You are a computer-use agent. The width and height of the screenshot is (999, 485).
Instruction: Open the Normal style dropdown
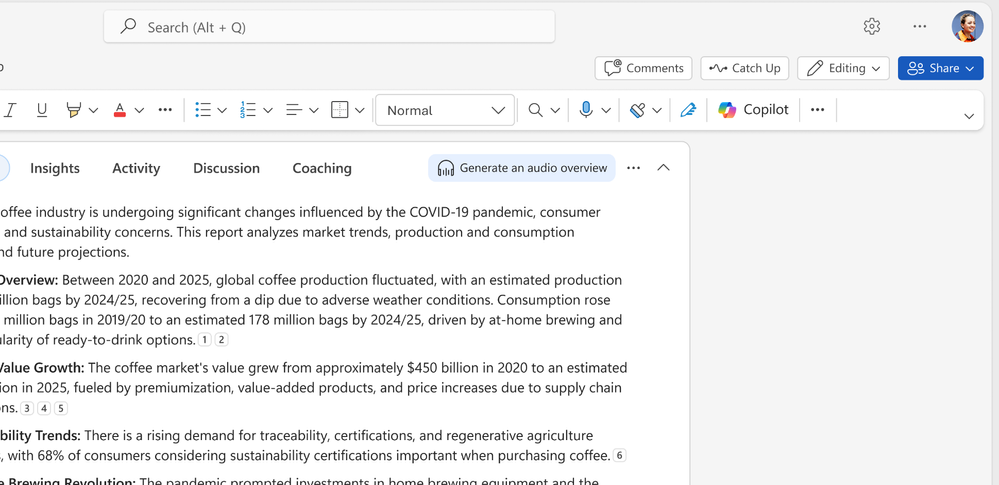(445, 110)
